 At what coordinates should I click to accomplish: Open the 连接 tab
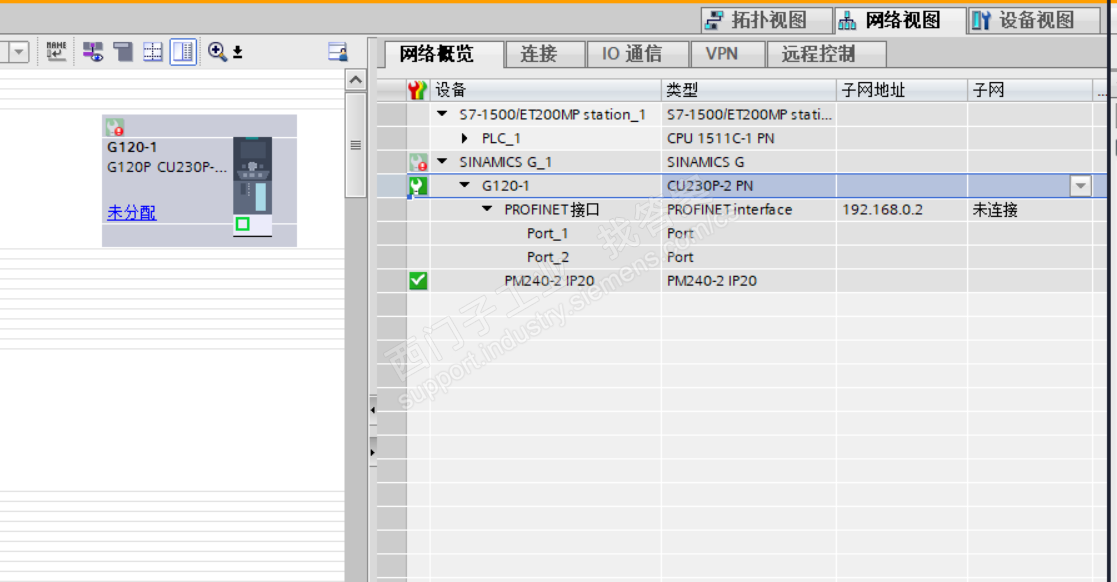click(545, 54)
